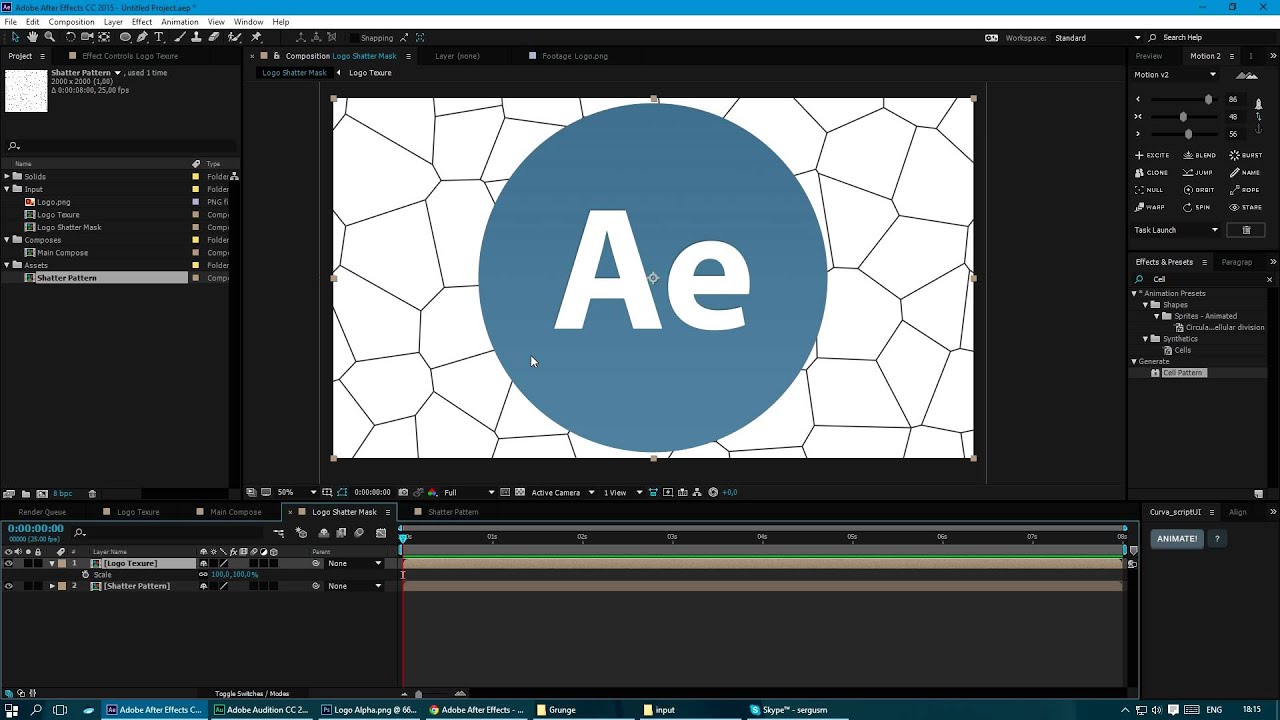Image resolution: width=1280 pixels, height=720 pixels.
Task: Toggle Scale constrain proportions link
Action: (x=203, y=575)
